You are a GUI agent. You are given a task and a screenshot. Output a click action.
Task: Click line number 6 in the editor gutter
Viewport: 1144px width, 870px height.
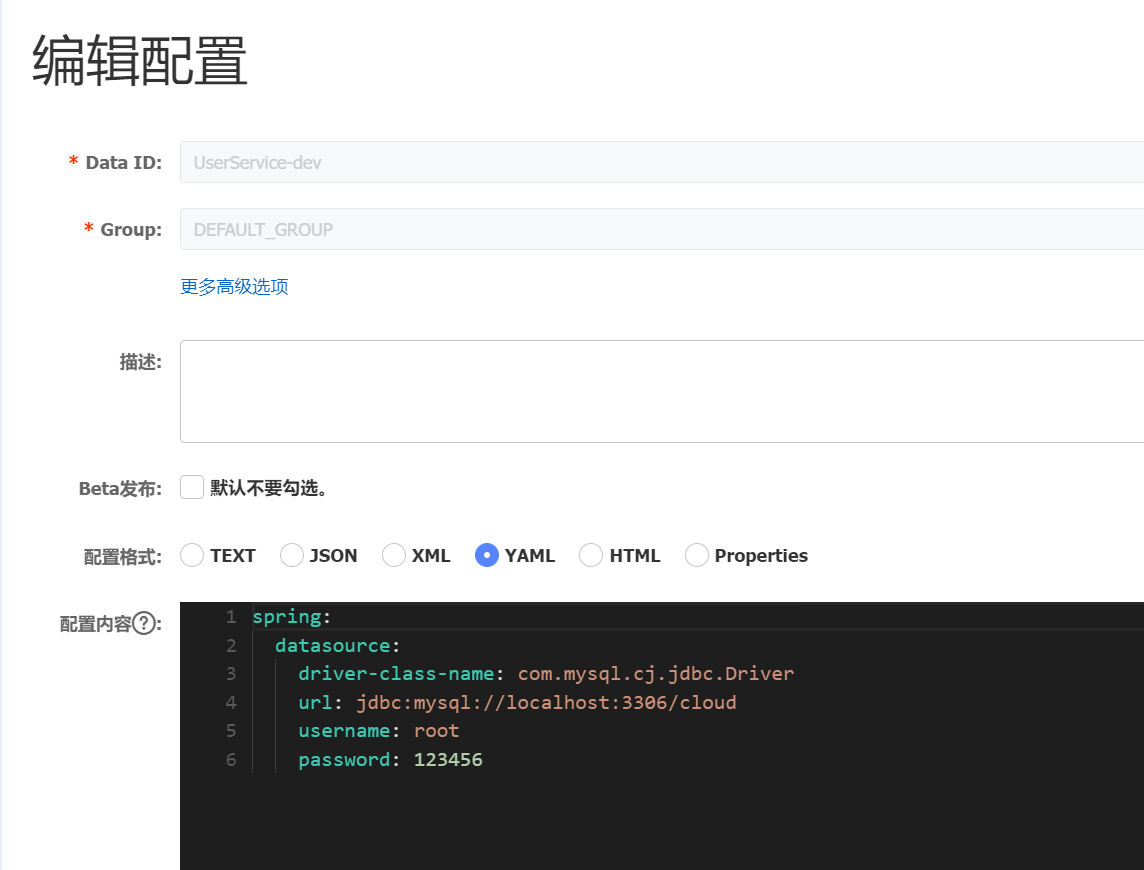tap(231, 760)
